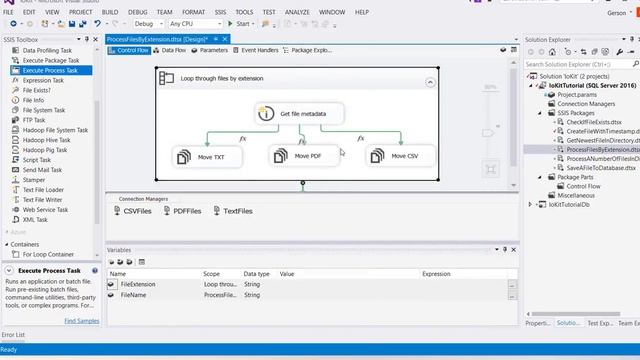Select the FileExtension variable row
Screen dimensions: 640x360
[312, 284]
